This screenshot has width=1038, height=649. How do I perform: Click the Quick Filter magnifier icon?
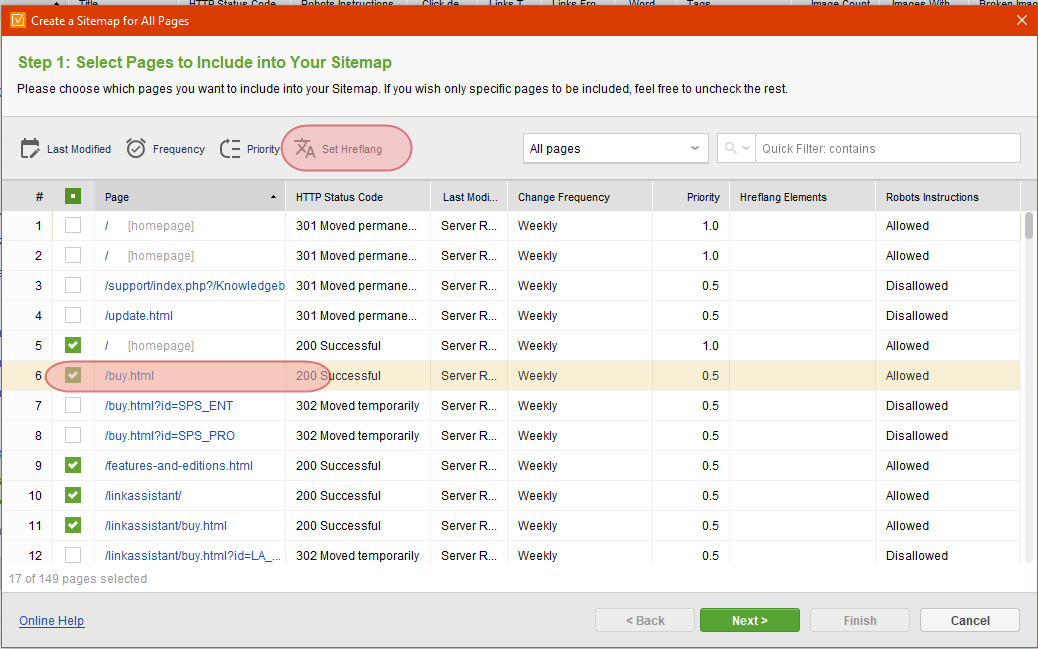(x=730, y=148)
